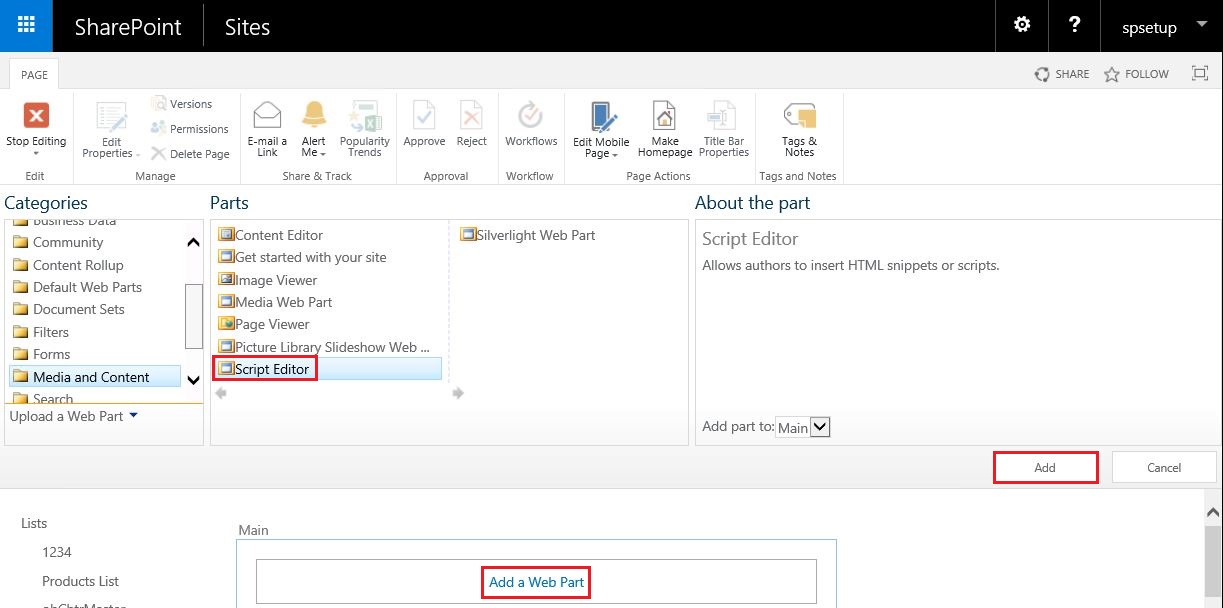This screenshot has height=608, width=1223.
Task: Click the Lists navigation heading
Action: (x=34, y=523)
